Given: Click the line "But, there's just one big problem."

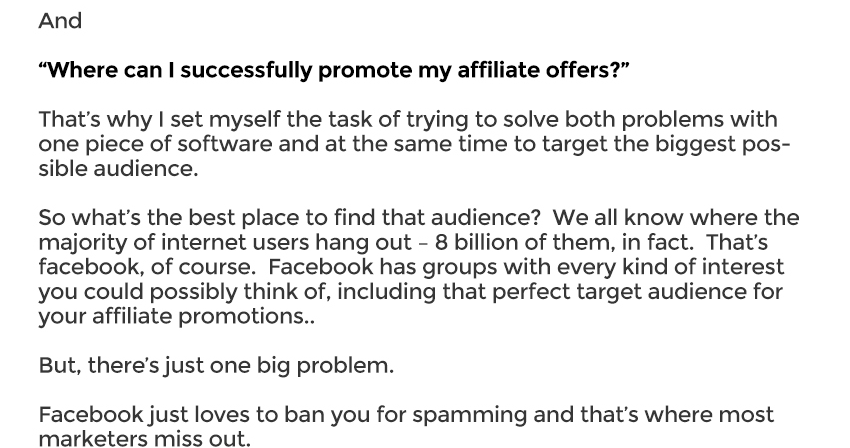Looking at the screenshot, I should (x=216, y=366).
